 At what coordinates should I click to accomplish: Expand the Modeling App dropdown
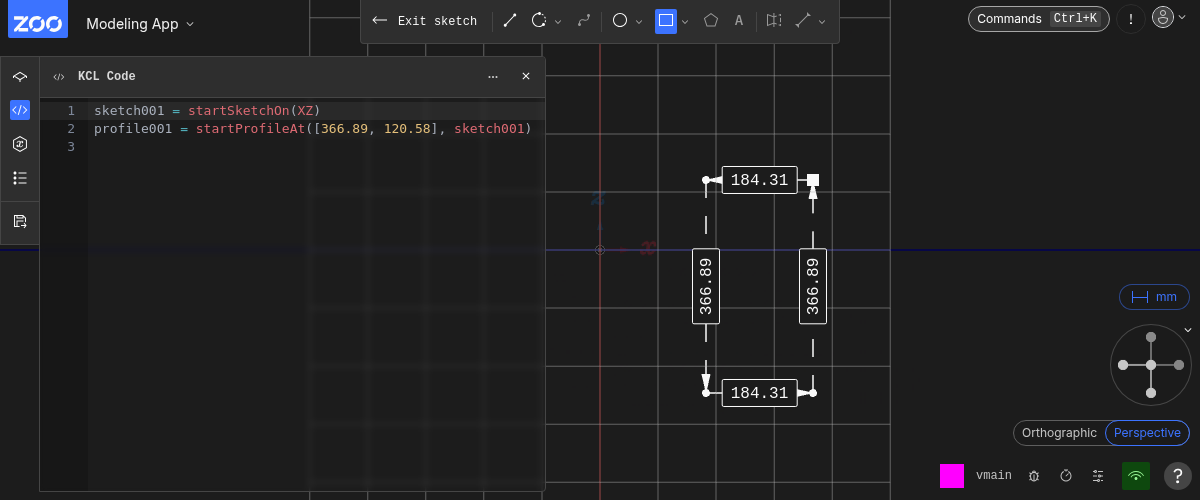click(x=140, y=23)
